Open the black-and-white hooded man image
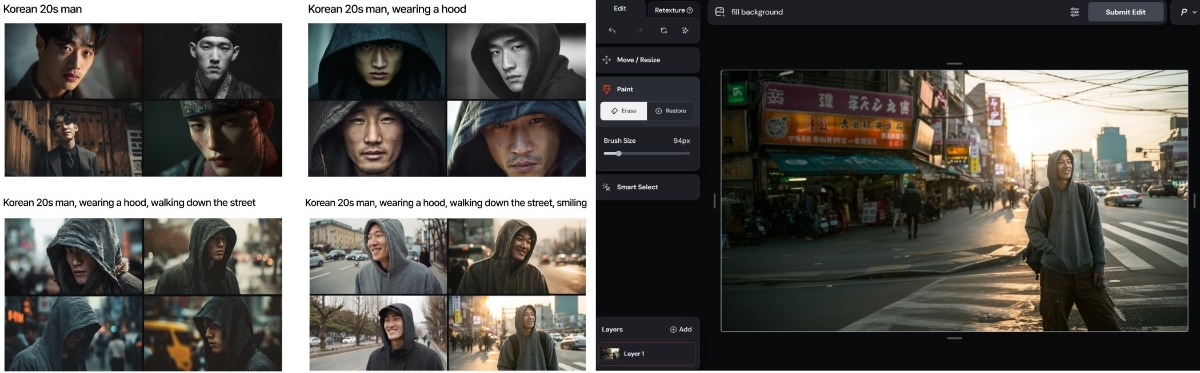1200x373 pixels. (516, 61)
